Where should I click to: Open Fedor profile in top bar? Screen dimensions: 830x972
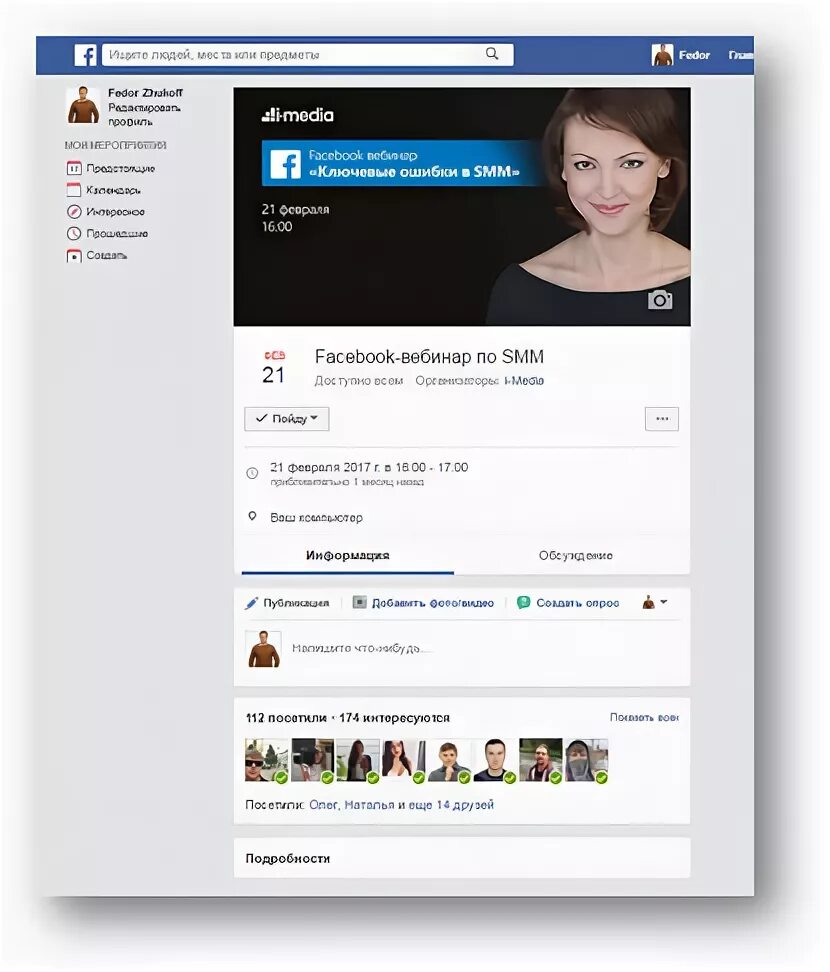click(x=694, y=55)
